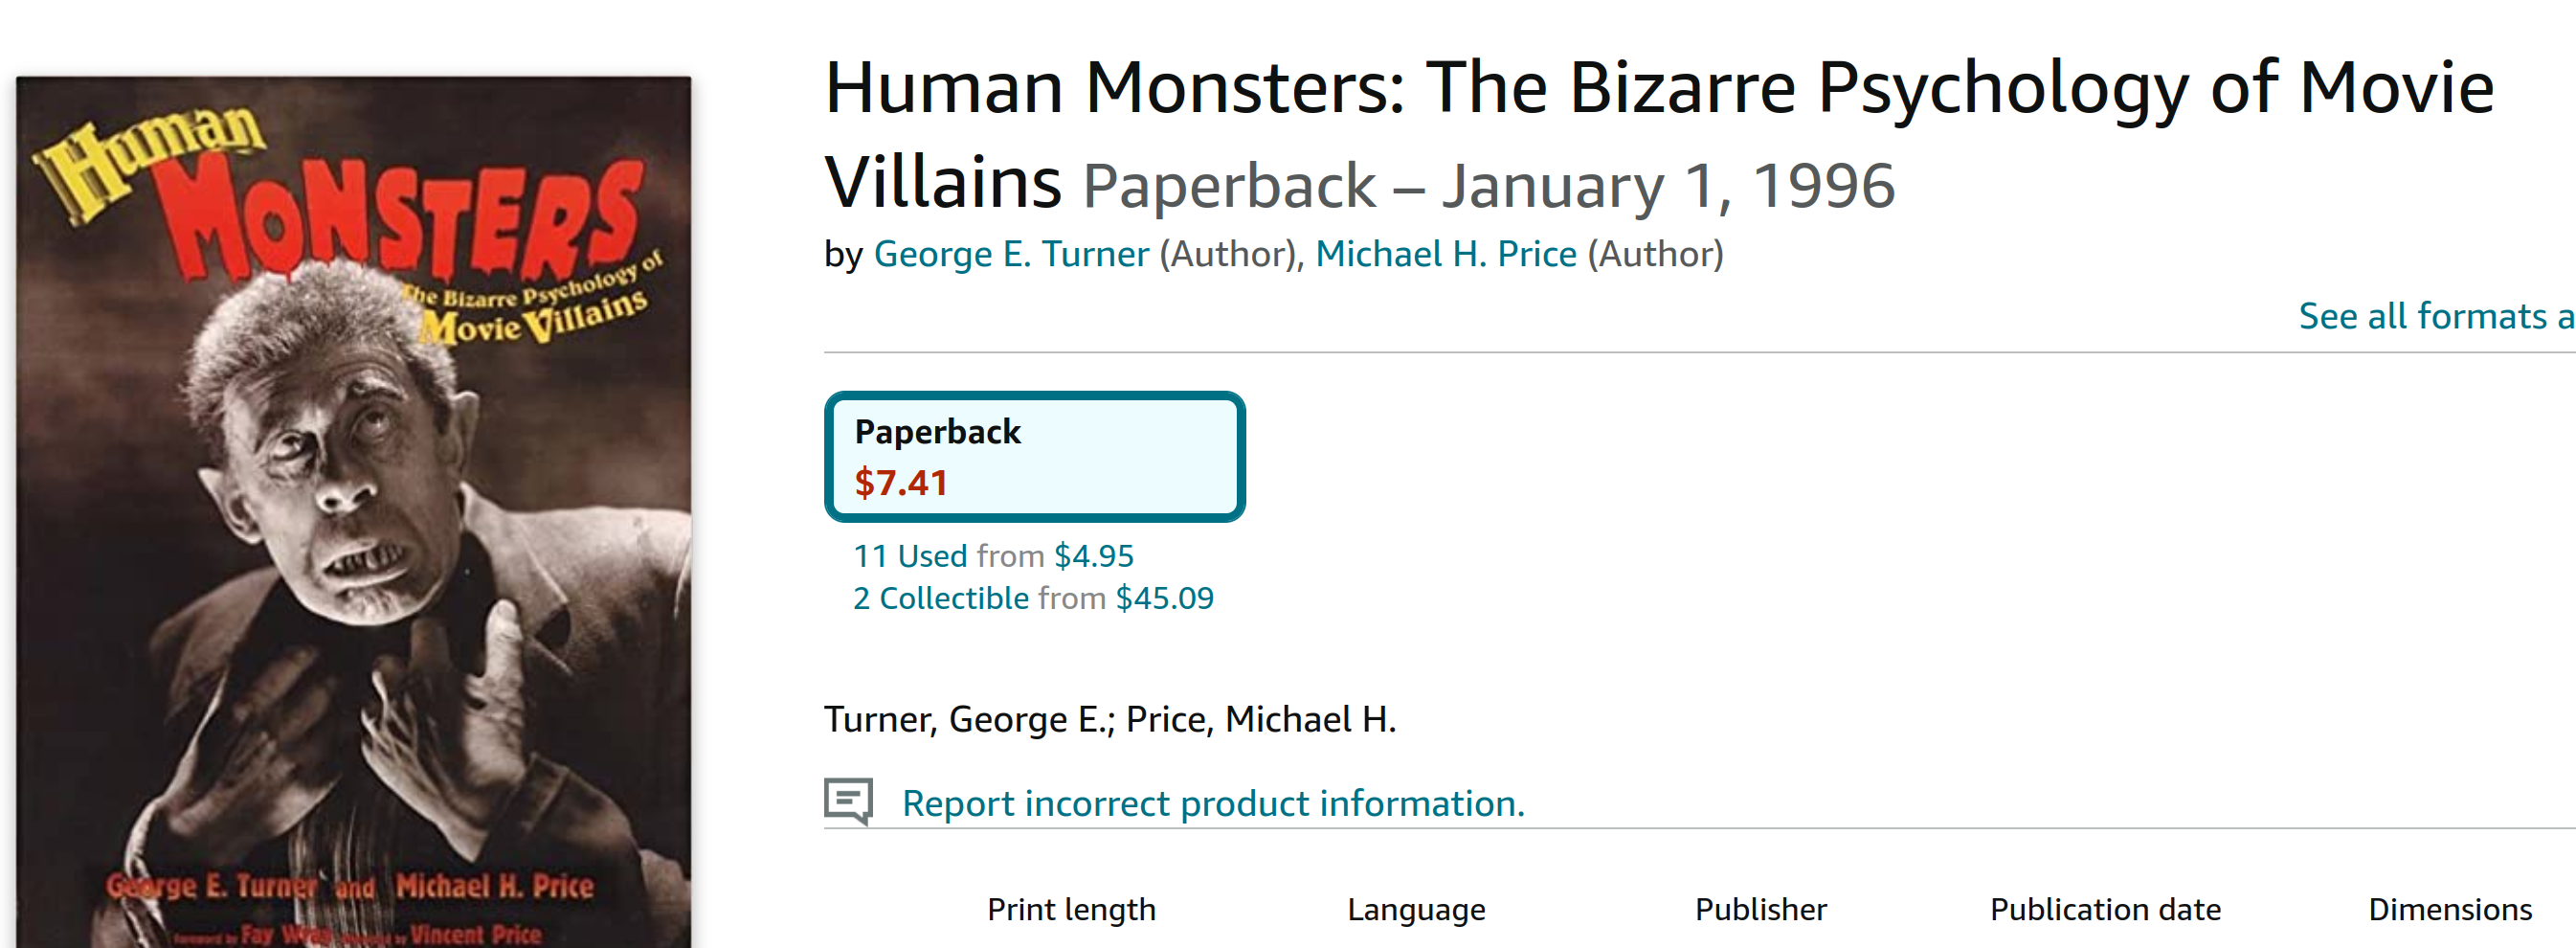Image resolution: width=2576 pixels, height=948 pixels.
Task: Click See all formats link
Action: point(2436,316)
